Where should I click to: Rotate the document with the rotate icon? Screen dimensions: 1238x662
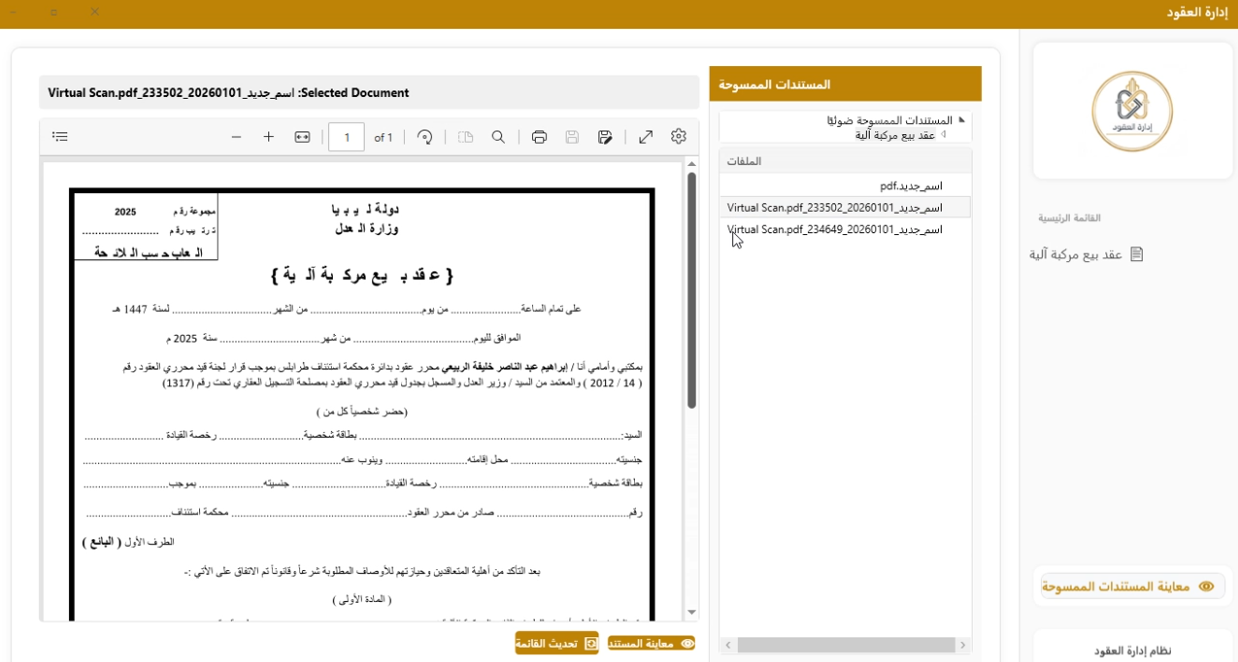tap(425, 137)
